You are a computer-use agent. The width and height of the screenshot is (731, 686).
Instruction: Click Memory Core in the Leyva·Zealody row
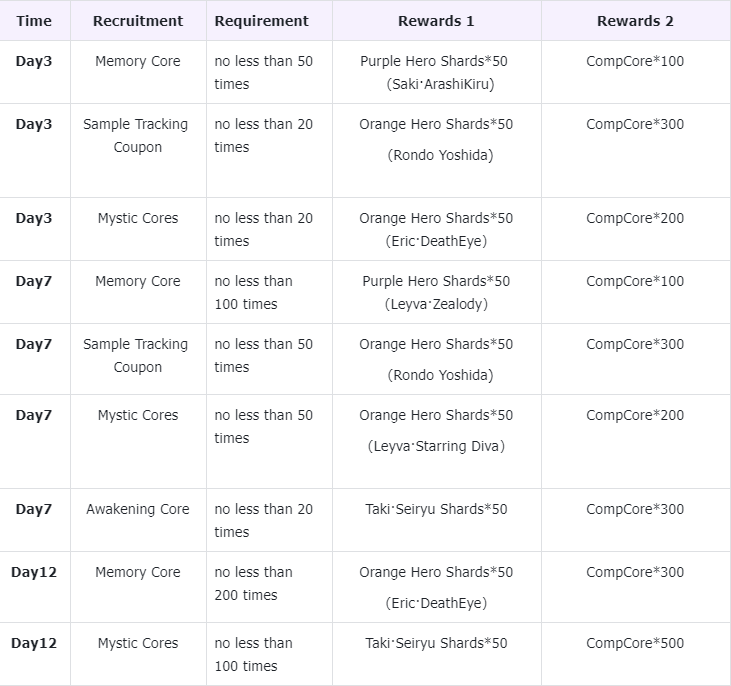coord(138,281)
